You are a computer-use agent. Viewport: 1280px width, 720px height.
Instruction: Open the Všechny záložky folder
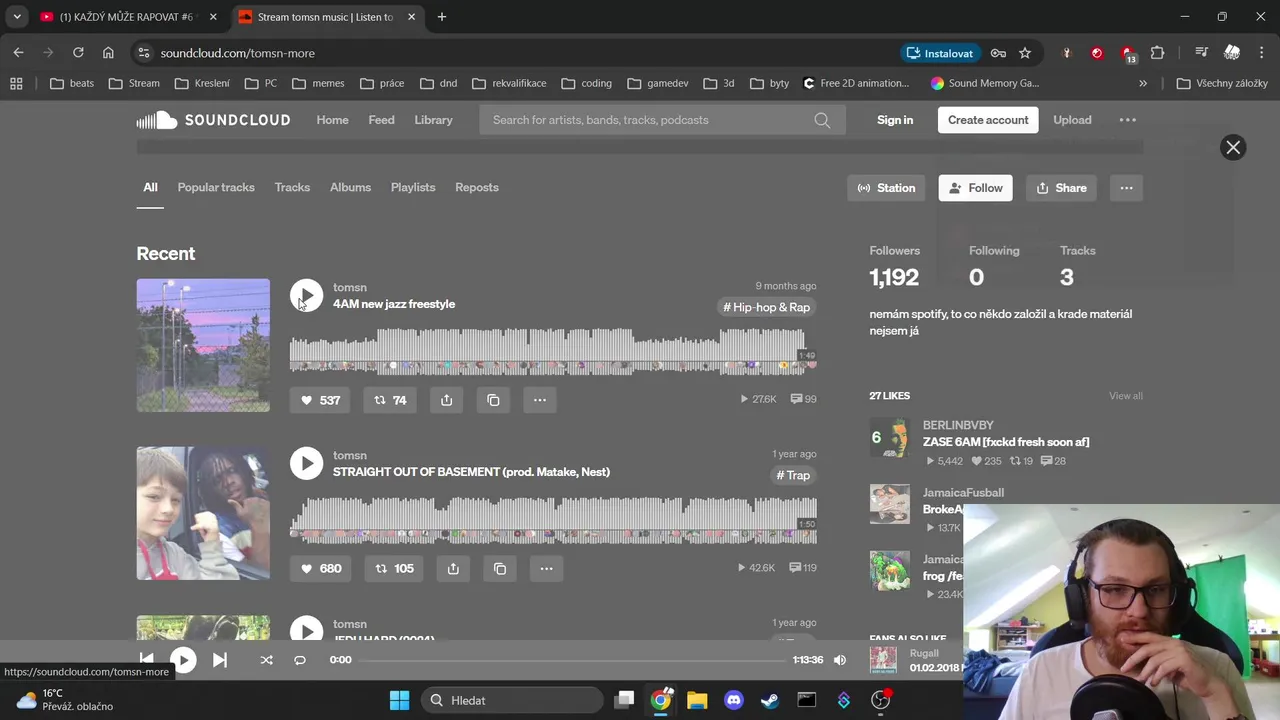coord(1222,83)
